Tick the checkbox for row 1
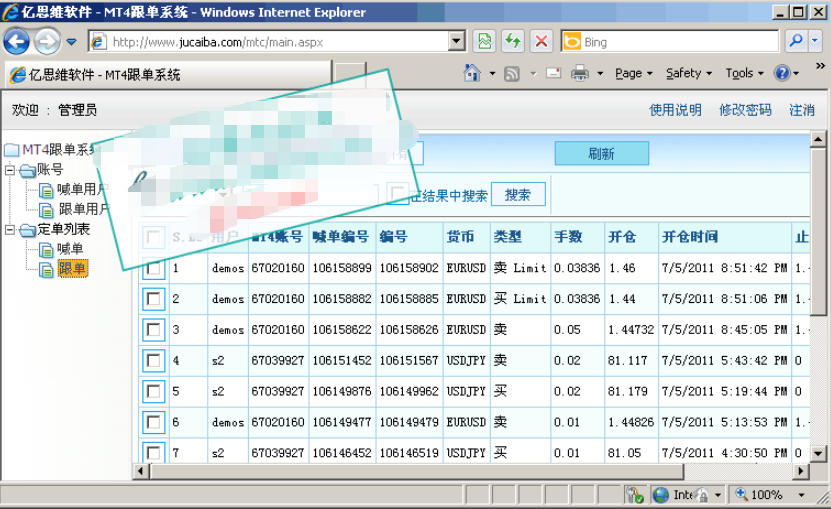Screen dimensions: 831x509 [154, 269]
